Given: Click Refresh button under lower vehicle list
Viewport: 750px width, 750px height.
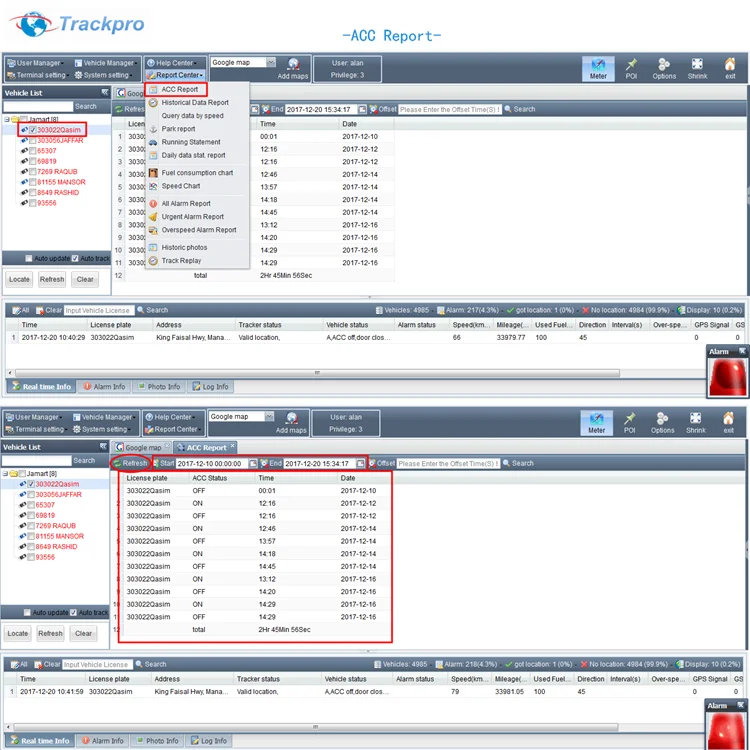Looking at the screenshot, I should pyautogui.click(x=50, y=633).
